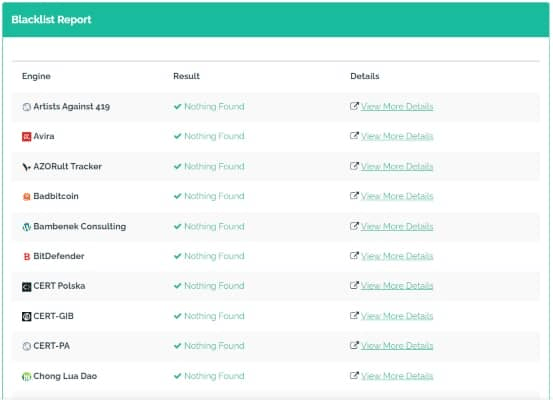Click the orange Badbitcoin engine icon
553x400 pixels.
tap(26, 196)
